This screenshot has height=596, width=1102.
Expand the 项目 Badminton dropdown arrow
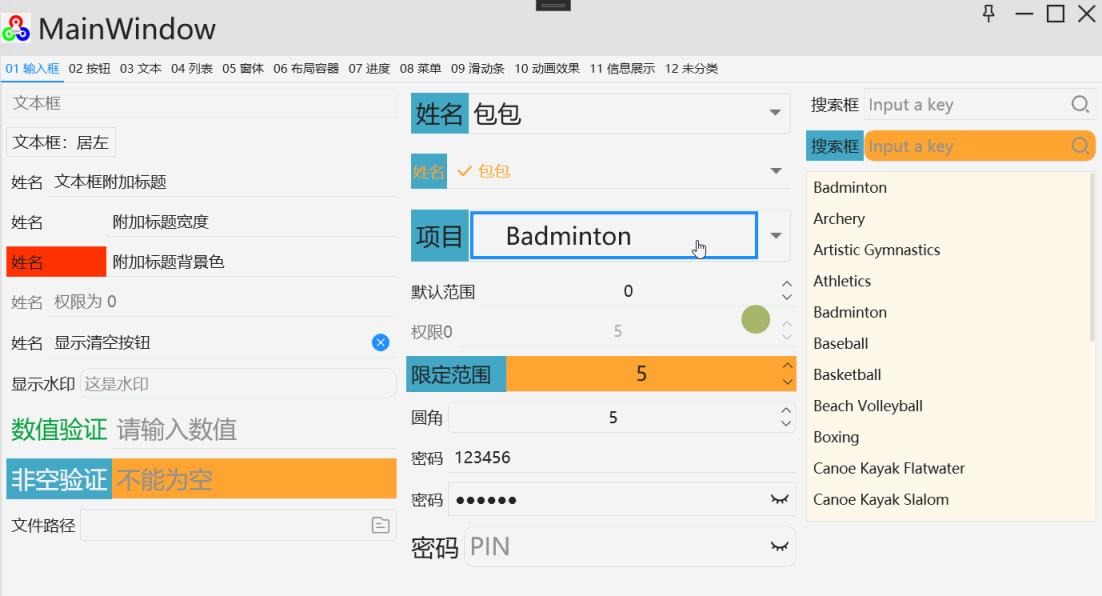click(775, 235)
